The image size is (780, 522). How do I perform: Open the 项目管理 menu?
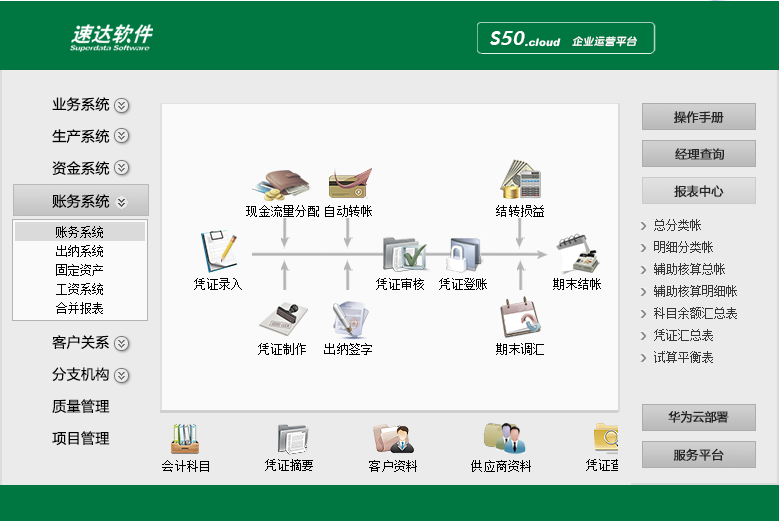(x=81, y=438)
